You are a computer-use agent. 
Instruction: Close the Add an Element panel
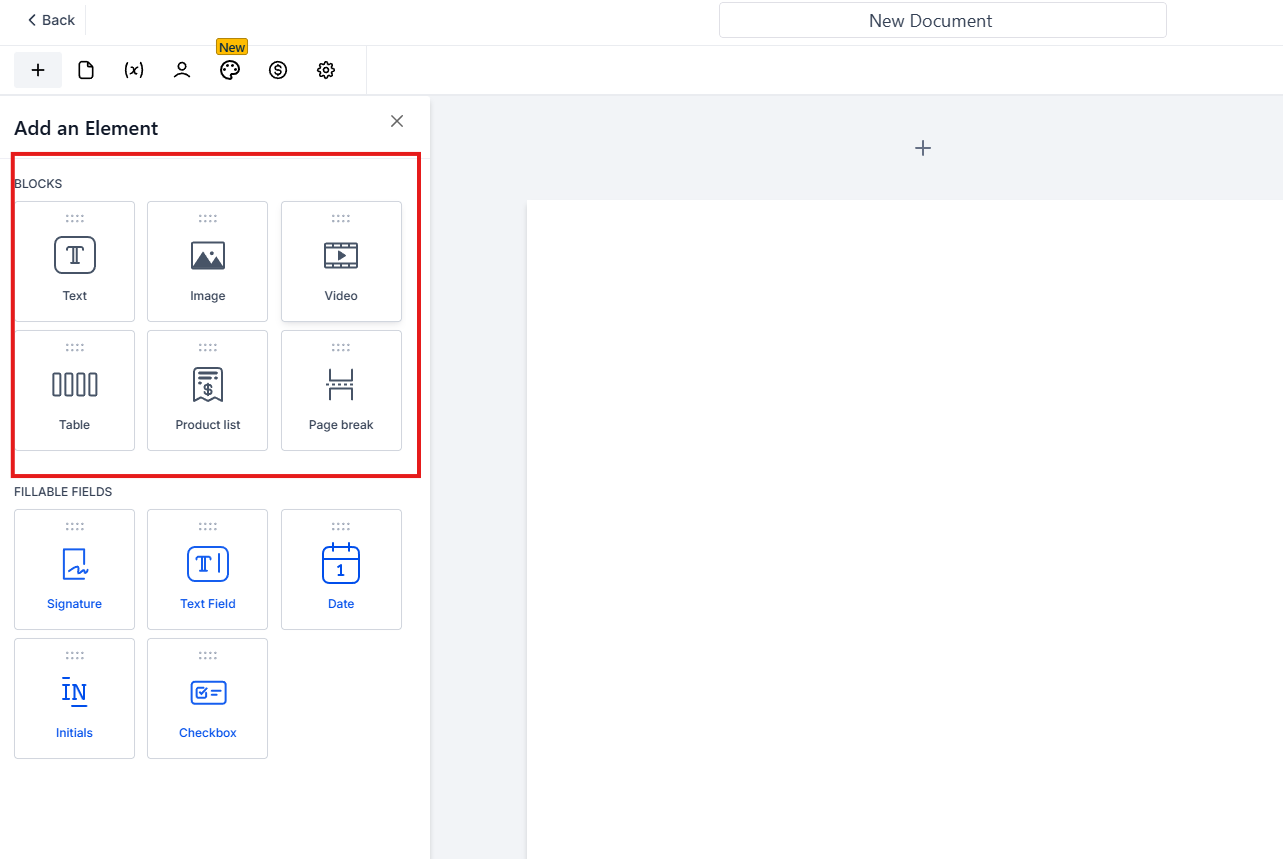[397, 121]
